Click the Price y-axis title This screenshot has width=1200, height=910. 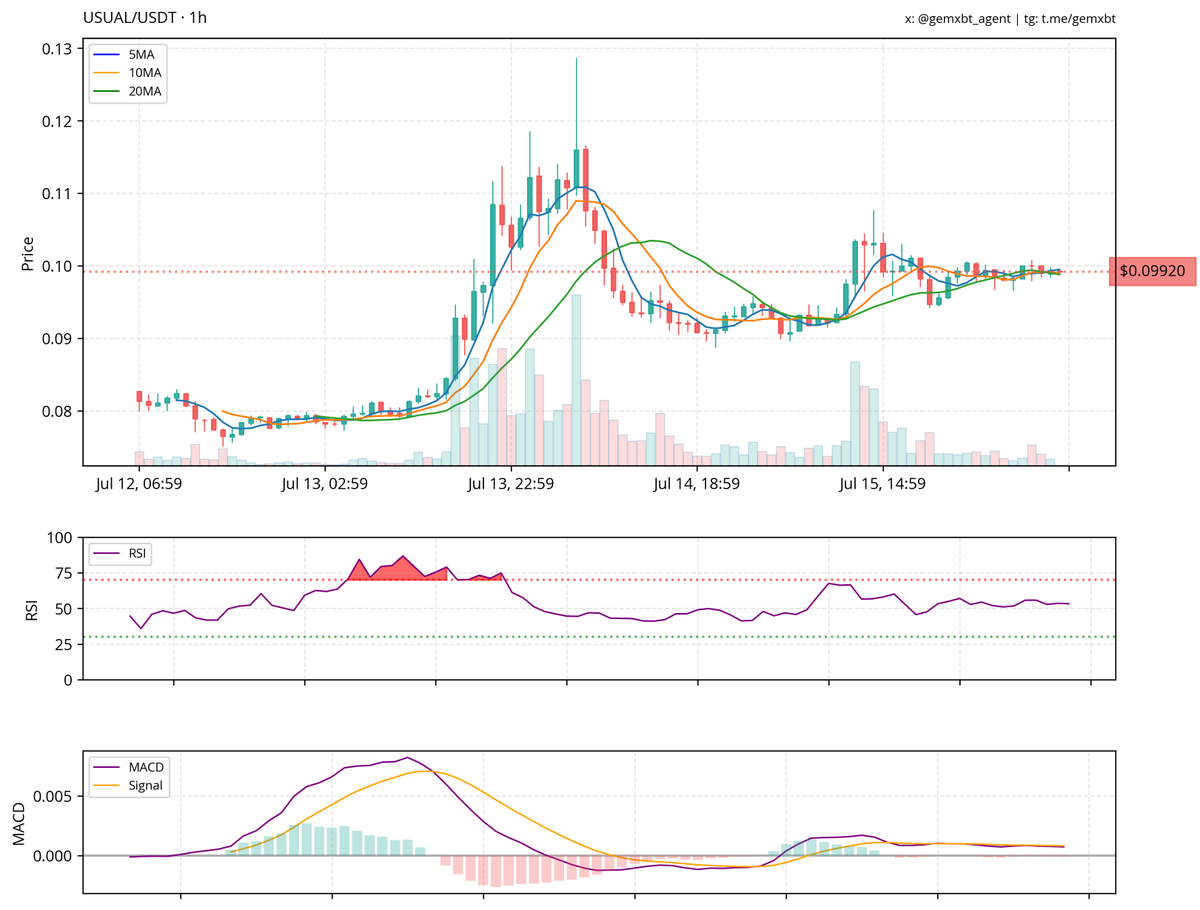point(28,253)
